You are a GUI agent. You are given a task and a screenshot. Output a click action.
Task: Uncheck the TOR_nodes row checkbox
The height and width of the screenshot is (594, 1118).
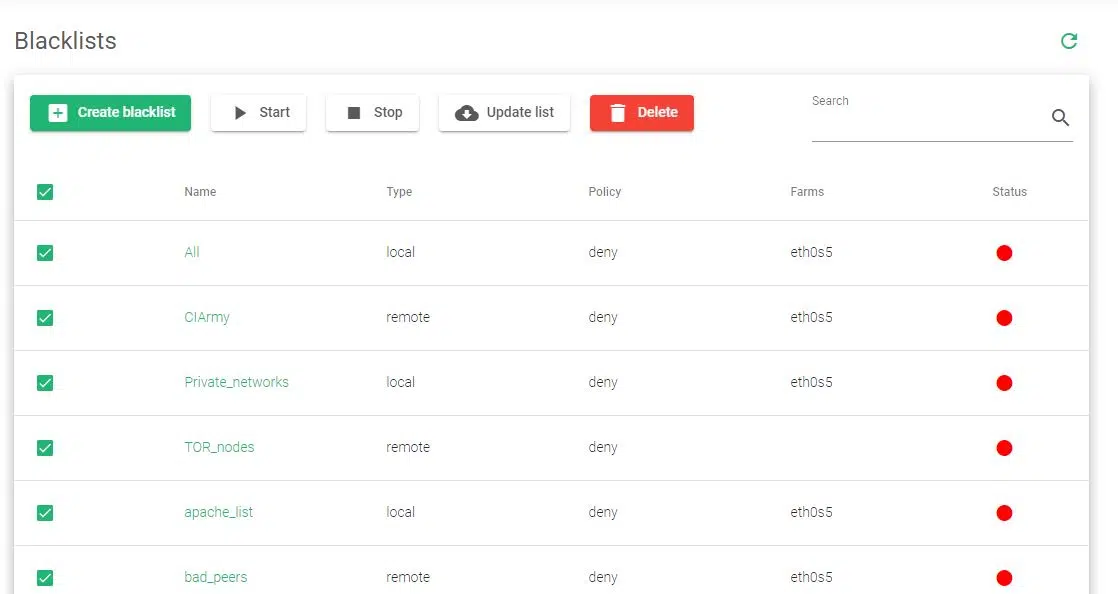point(45,448)
